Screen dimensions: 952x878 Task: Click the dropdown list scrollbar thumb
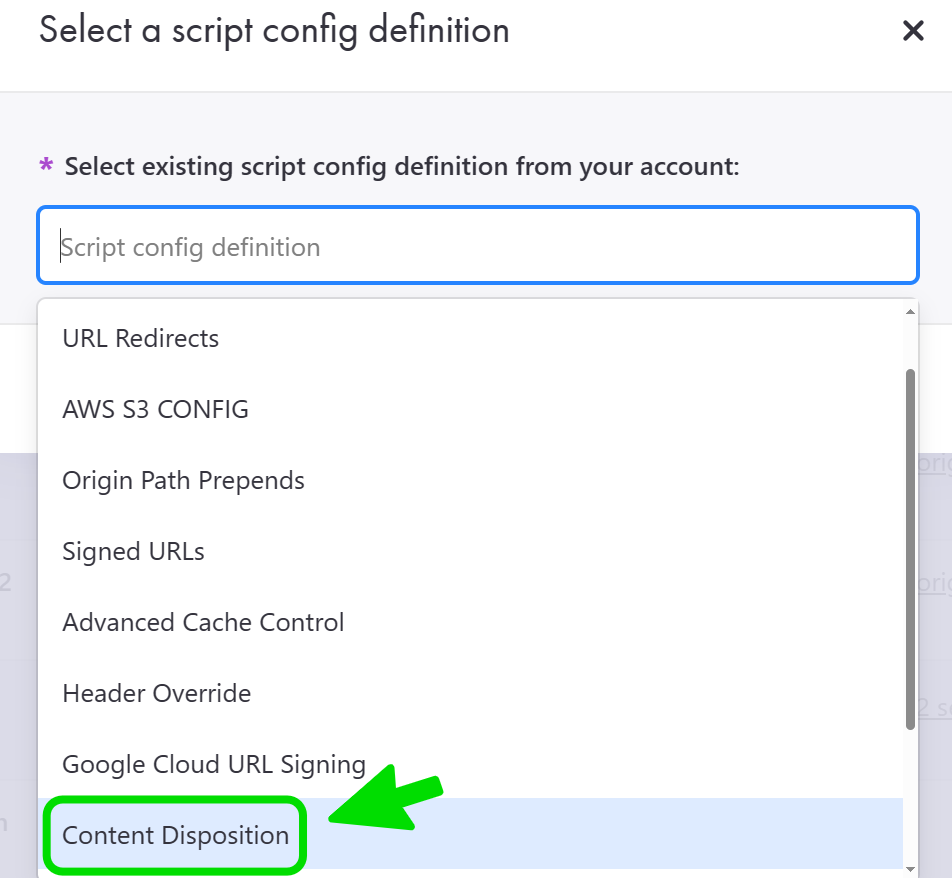(x=910, y=548)
